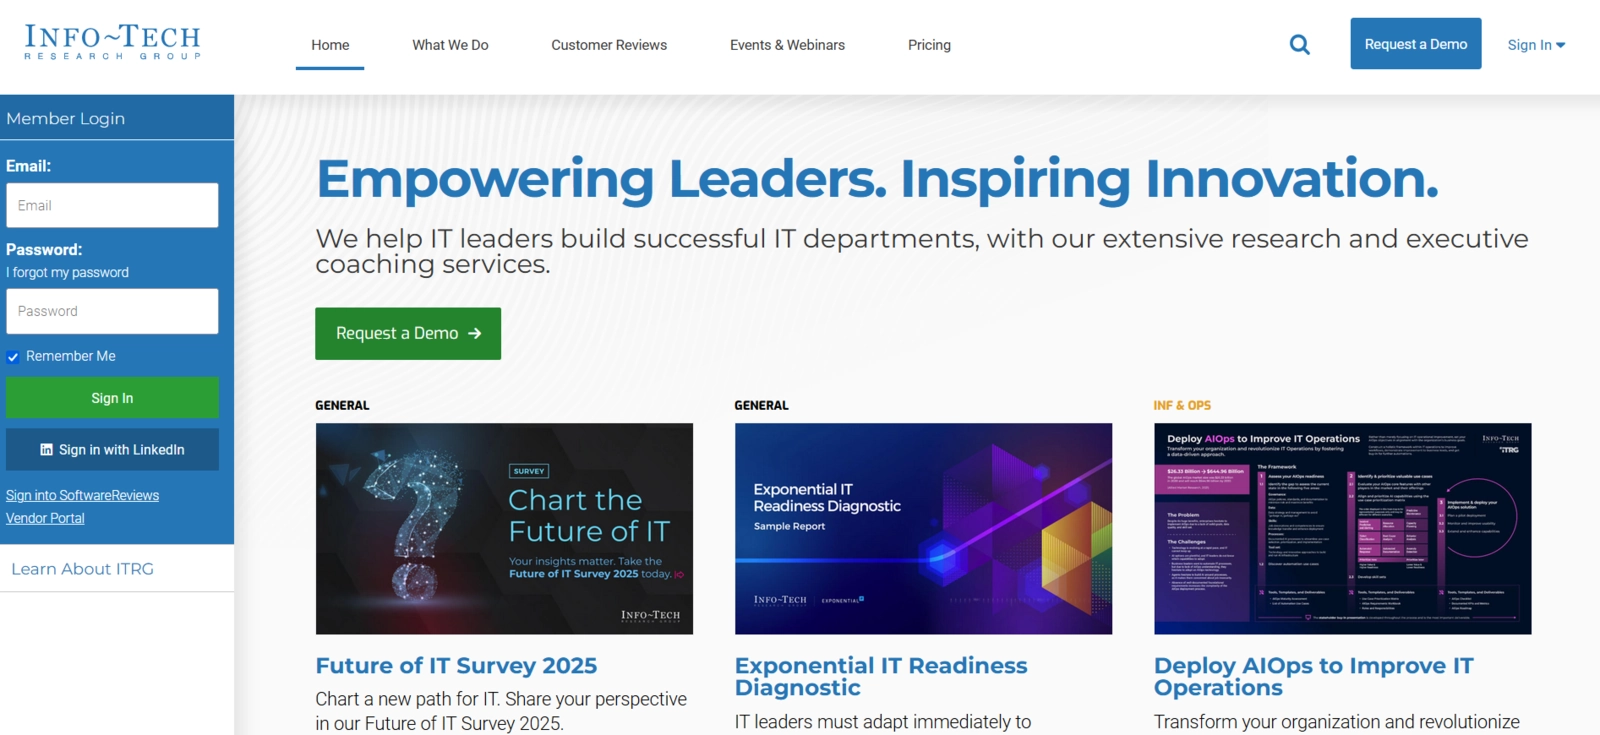Open the Deploy AIOps infographic thumbnail

[x=1342, y=529]
